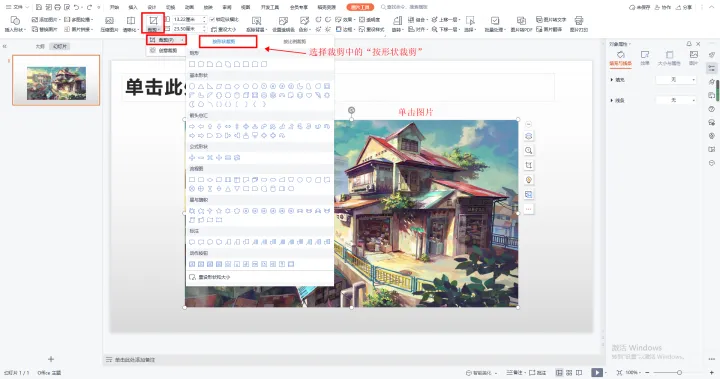
Task: Click the 协作 (Collaborate) button
Action: [663, 7]
